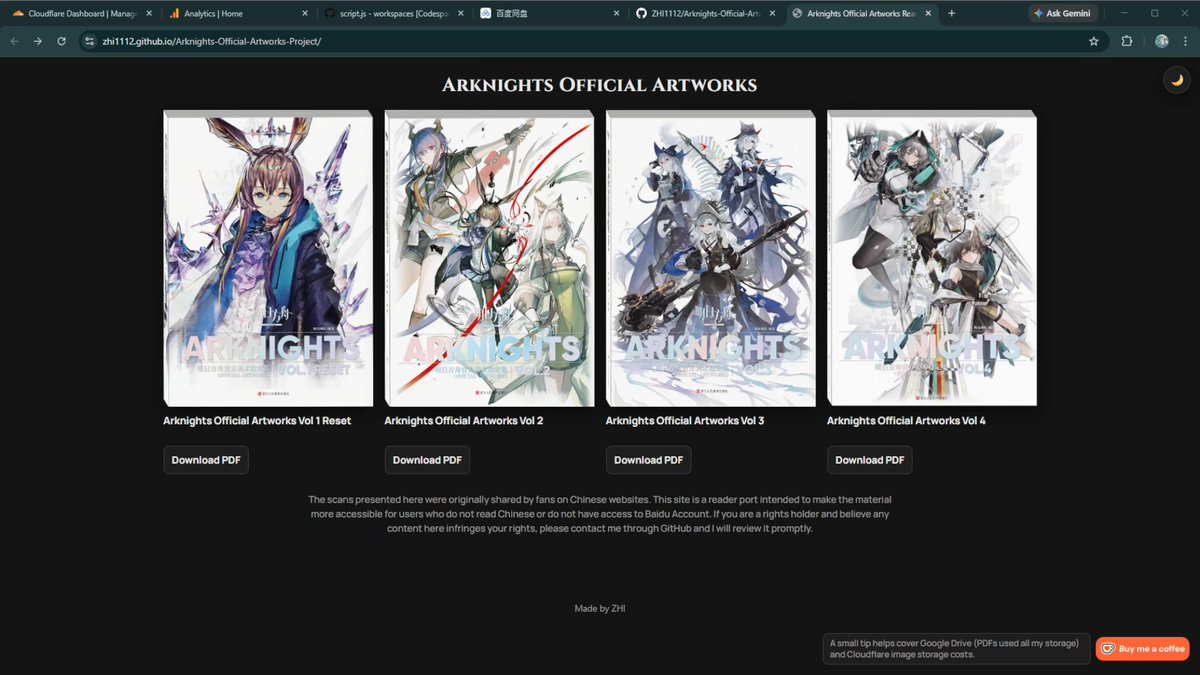
Task: Open Vol 2 book cover
Action: 489,258
